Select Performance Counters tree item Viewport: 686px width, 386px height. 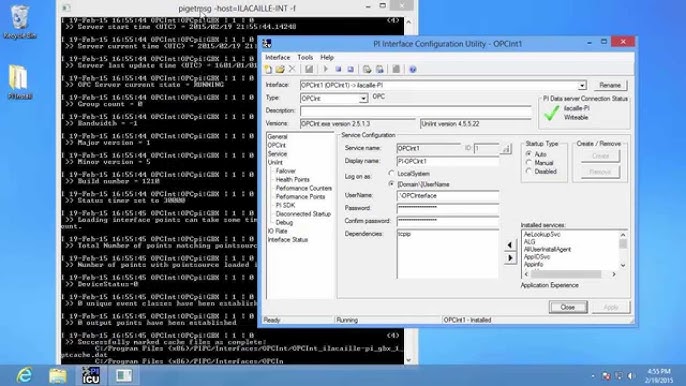click(304, 188)
